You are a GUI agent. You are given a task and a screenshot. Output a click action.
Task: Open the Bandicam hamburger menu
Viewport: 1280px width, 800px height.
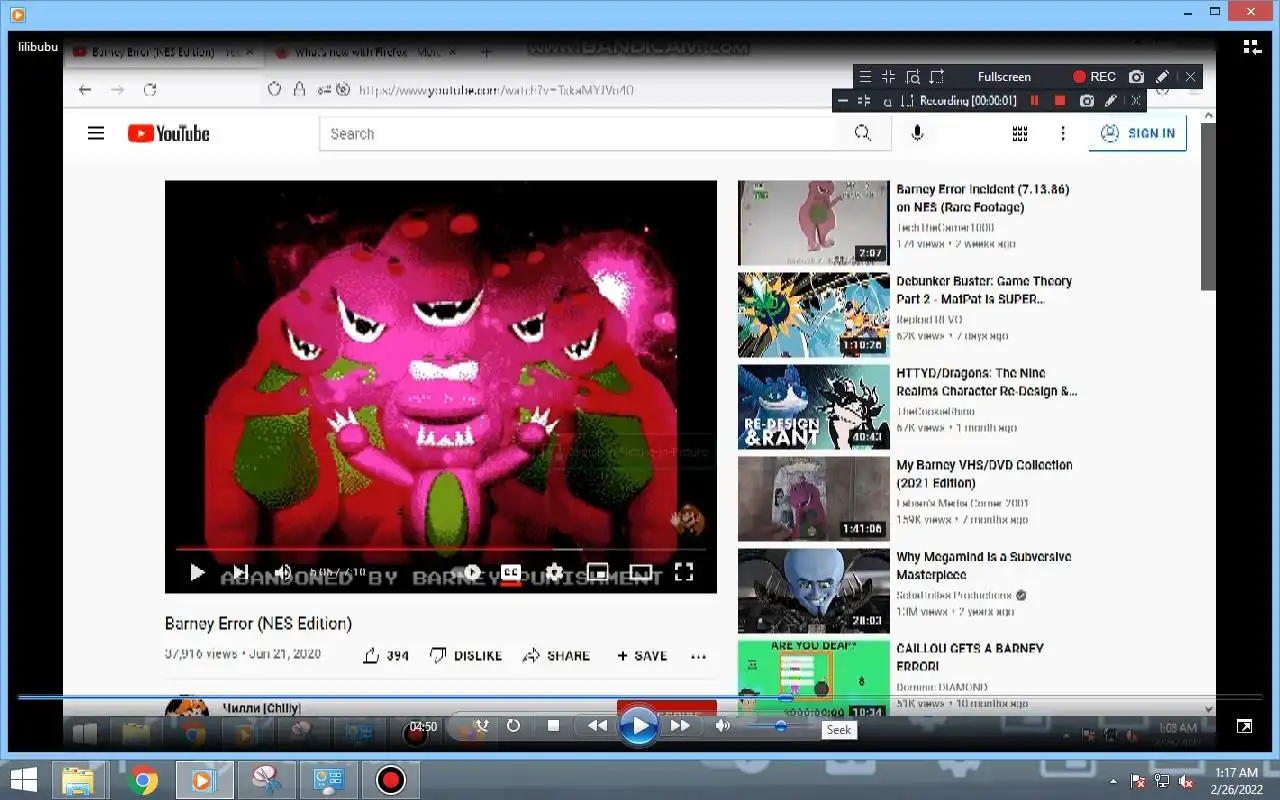866,77
